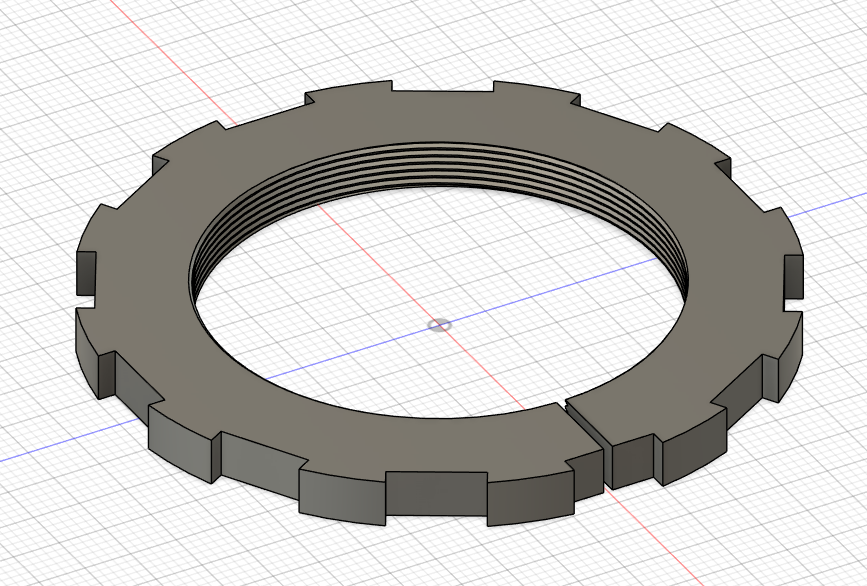Click the origin point marker inside the ring
The width and height of the screenshot is (867, 586).
click(x=440, y=325)
